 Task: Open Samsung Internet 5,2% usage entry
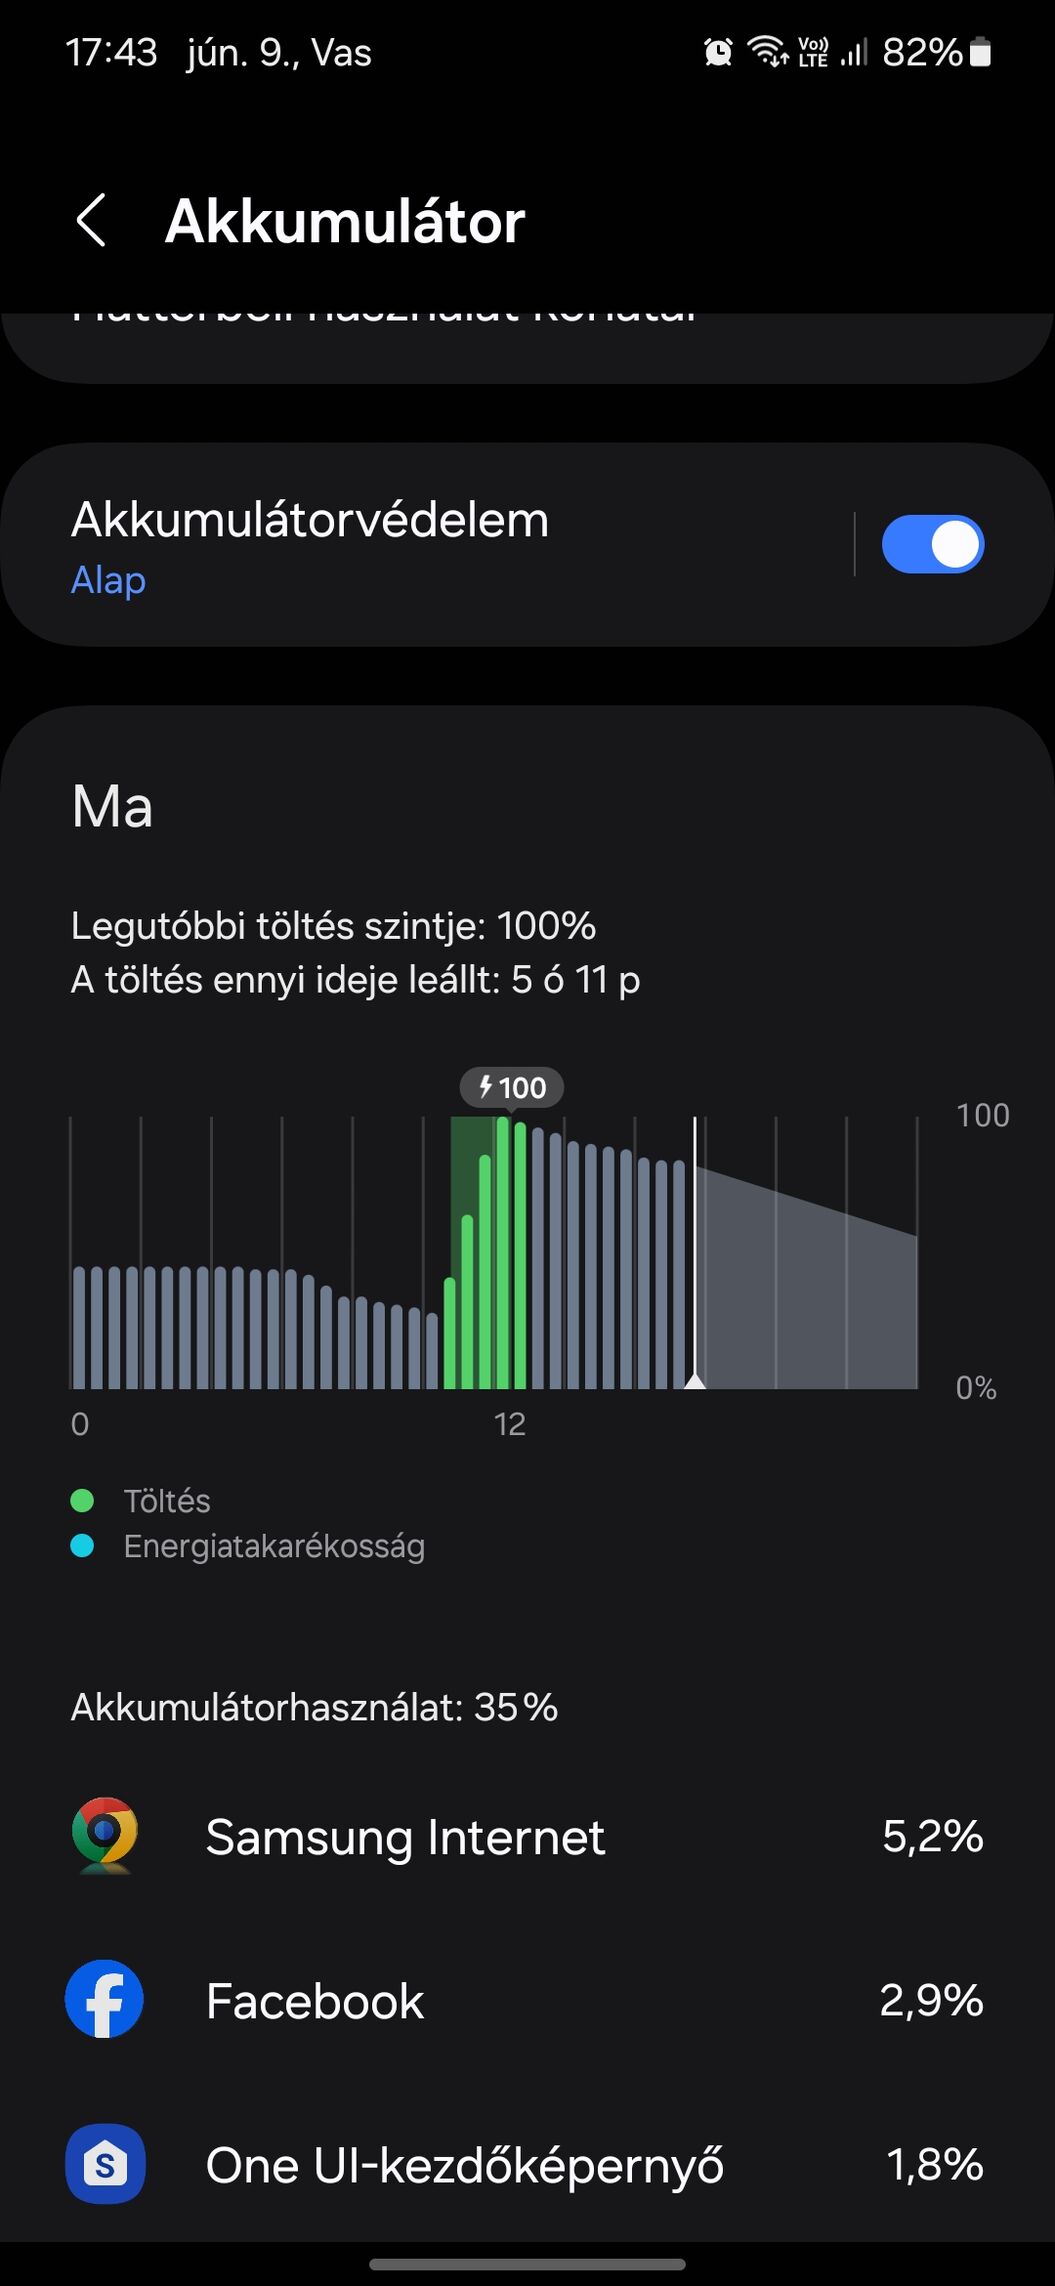(x=527, y=1837)
